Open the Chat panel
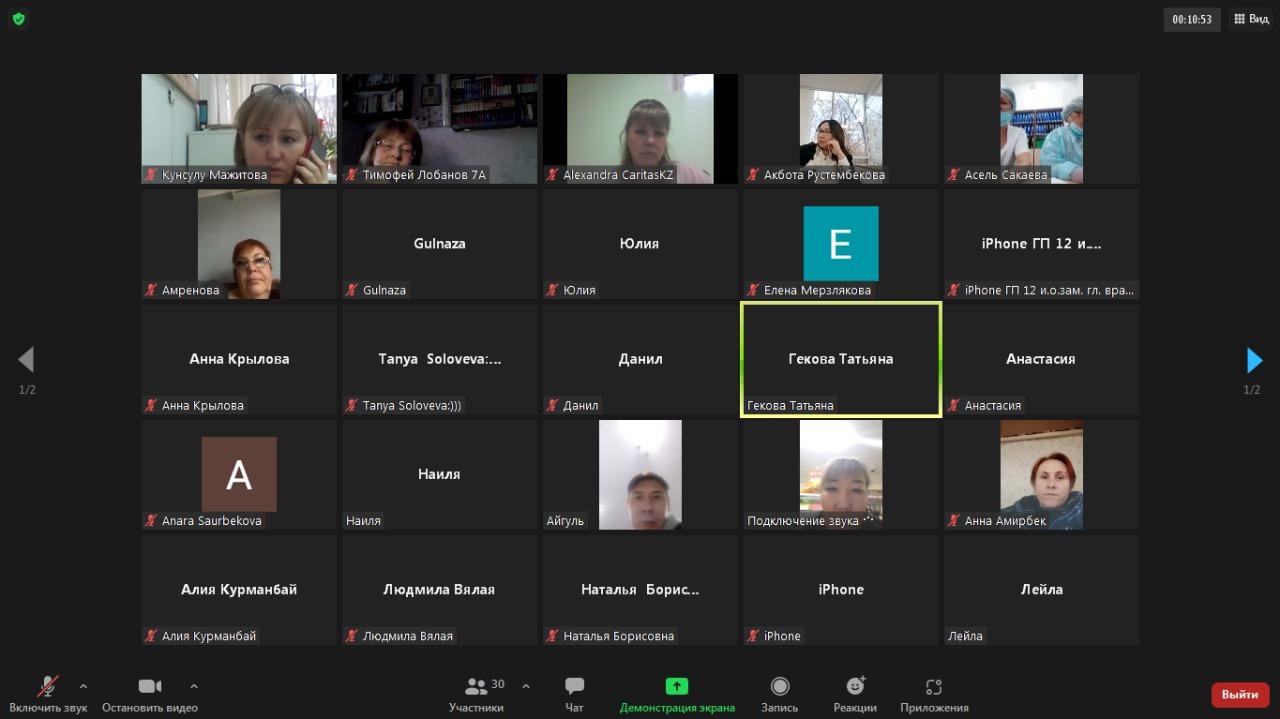 pos(574,694)
